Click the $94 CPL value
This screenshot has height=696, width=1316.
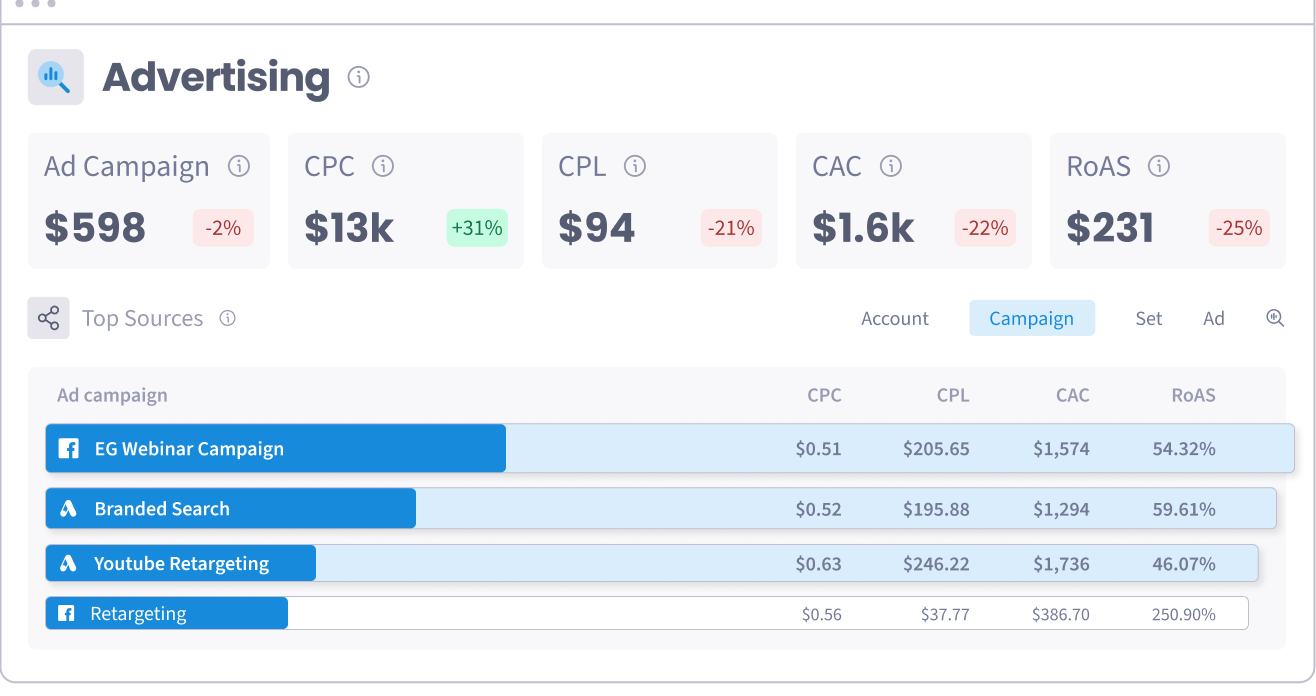point(597,228)
